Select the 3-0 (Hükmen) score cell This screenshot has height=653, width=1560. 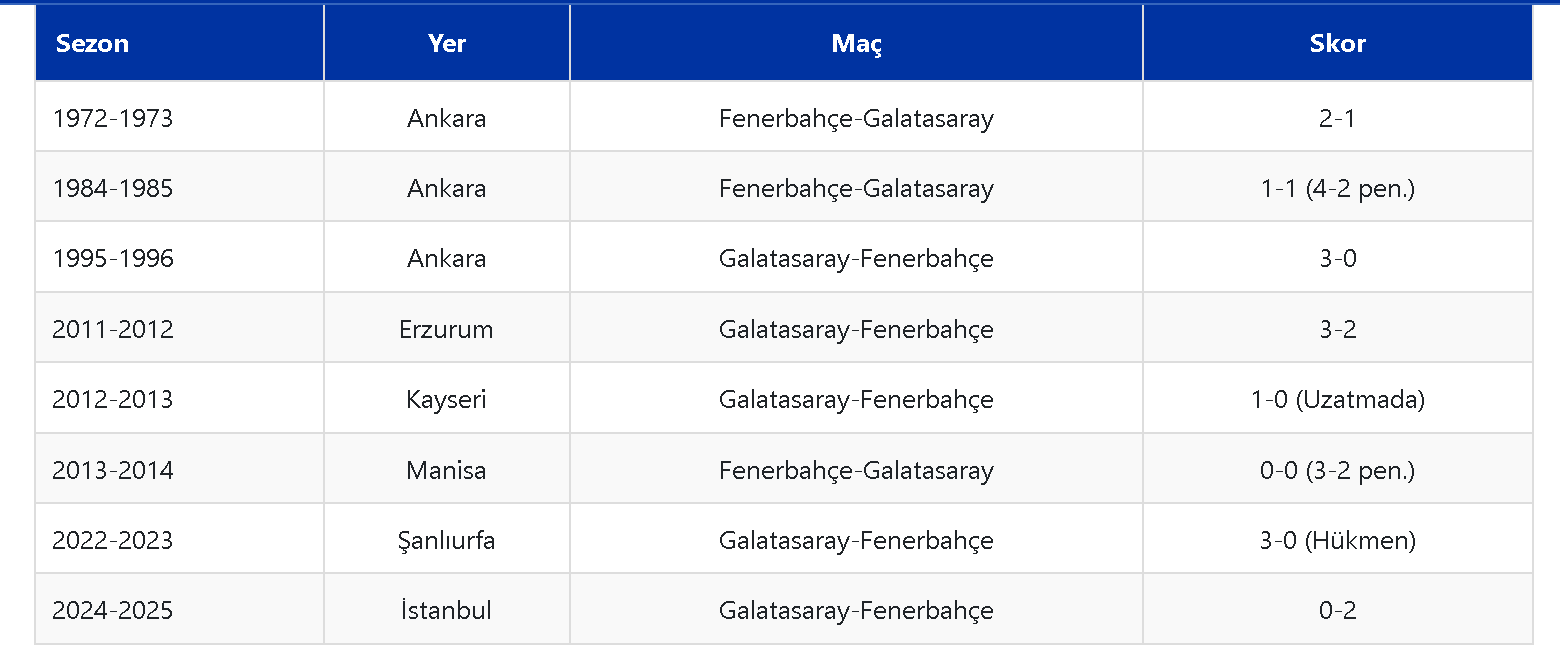[1337, 540]
